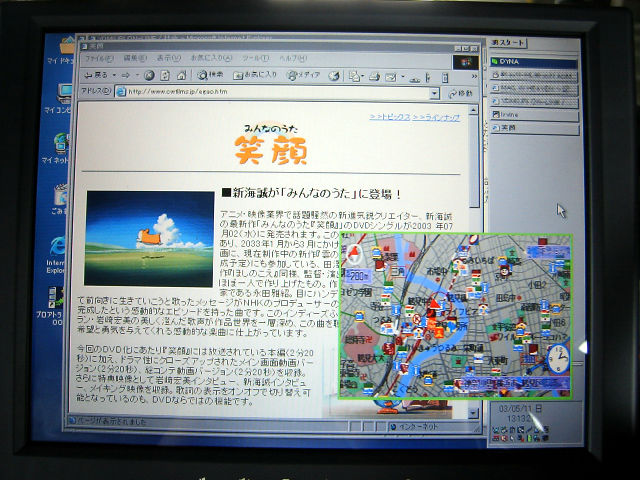This screenshot has height=480, width=640.
Task: Click the Go (移動) button beside address bar
Action: [x=459, y=93]
